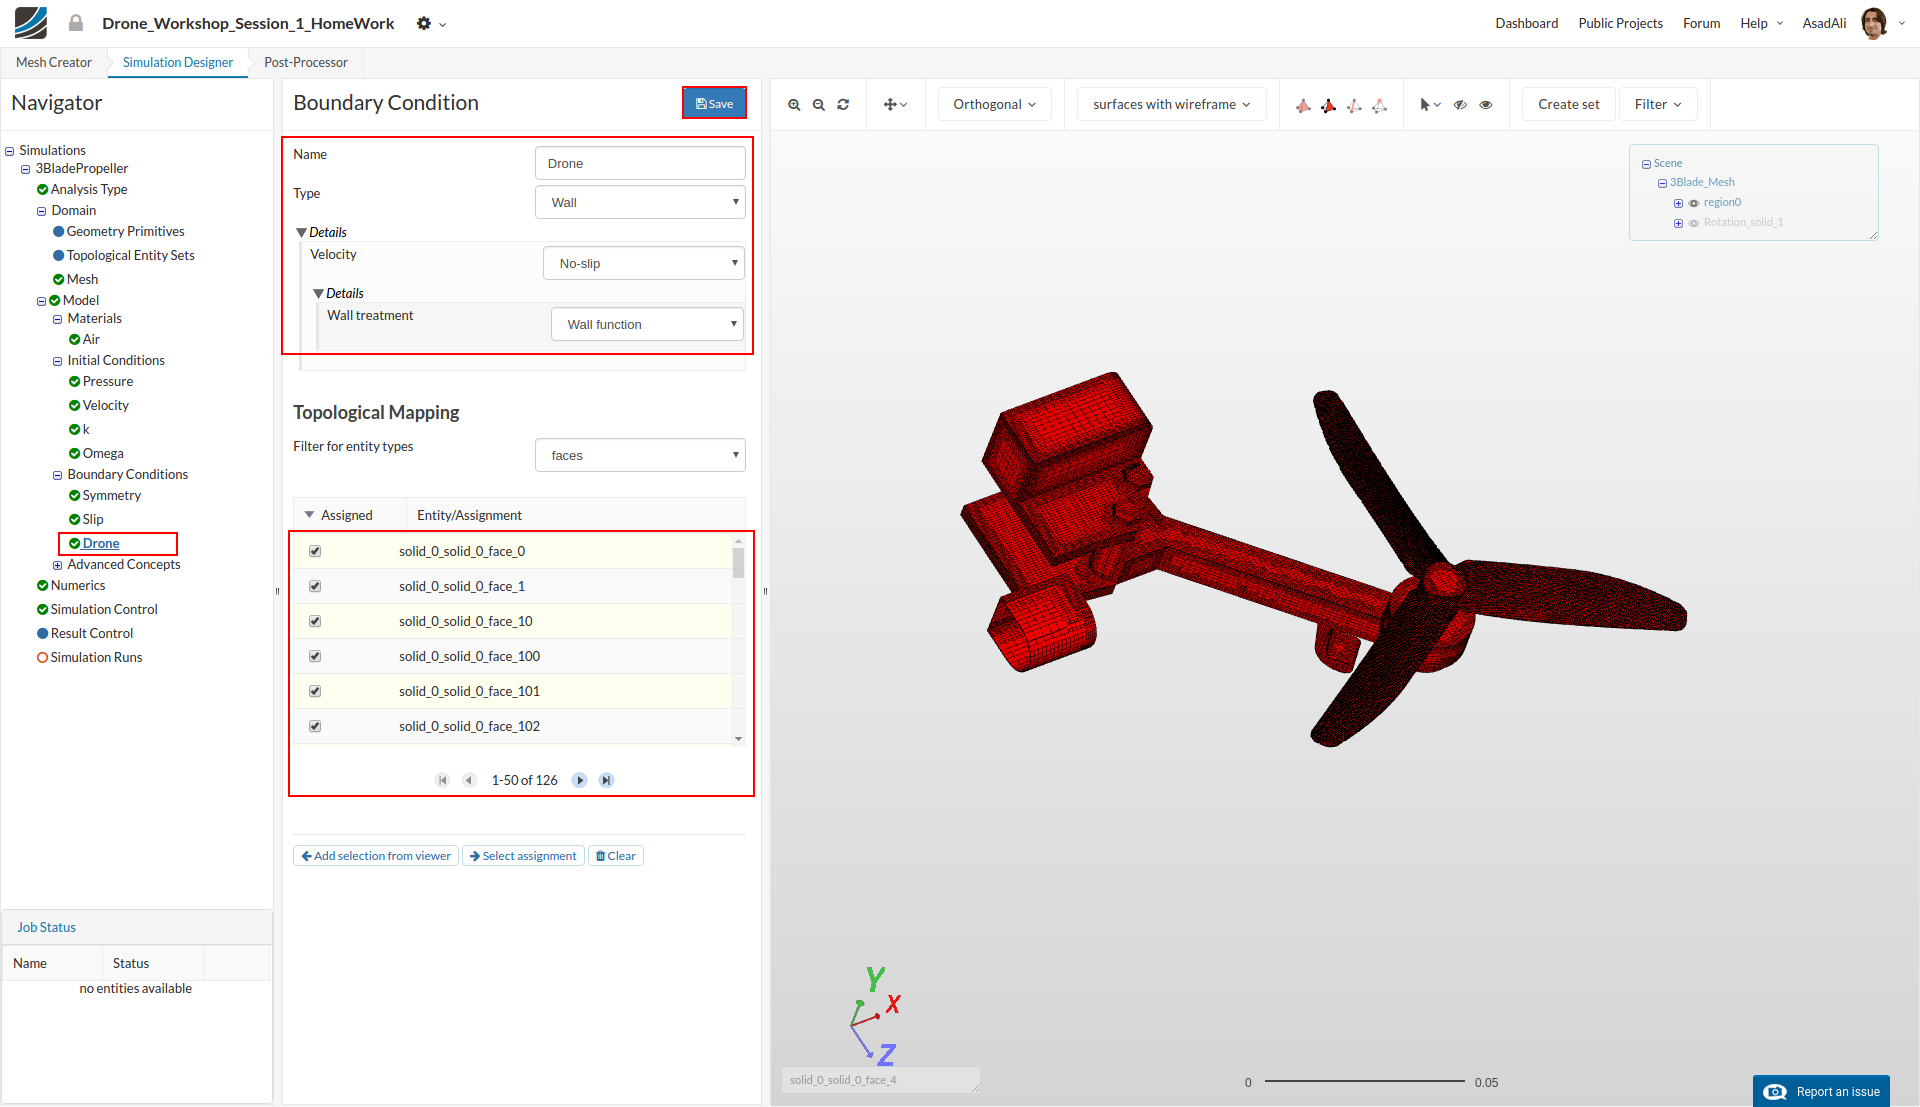The width and height of the screenshot is (1920, 1107).
Task: Switch to the Post-Processor tab
Action: [x=305, y=62]
